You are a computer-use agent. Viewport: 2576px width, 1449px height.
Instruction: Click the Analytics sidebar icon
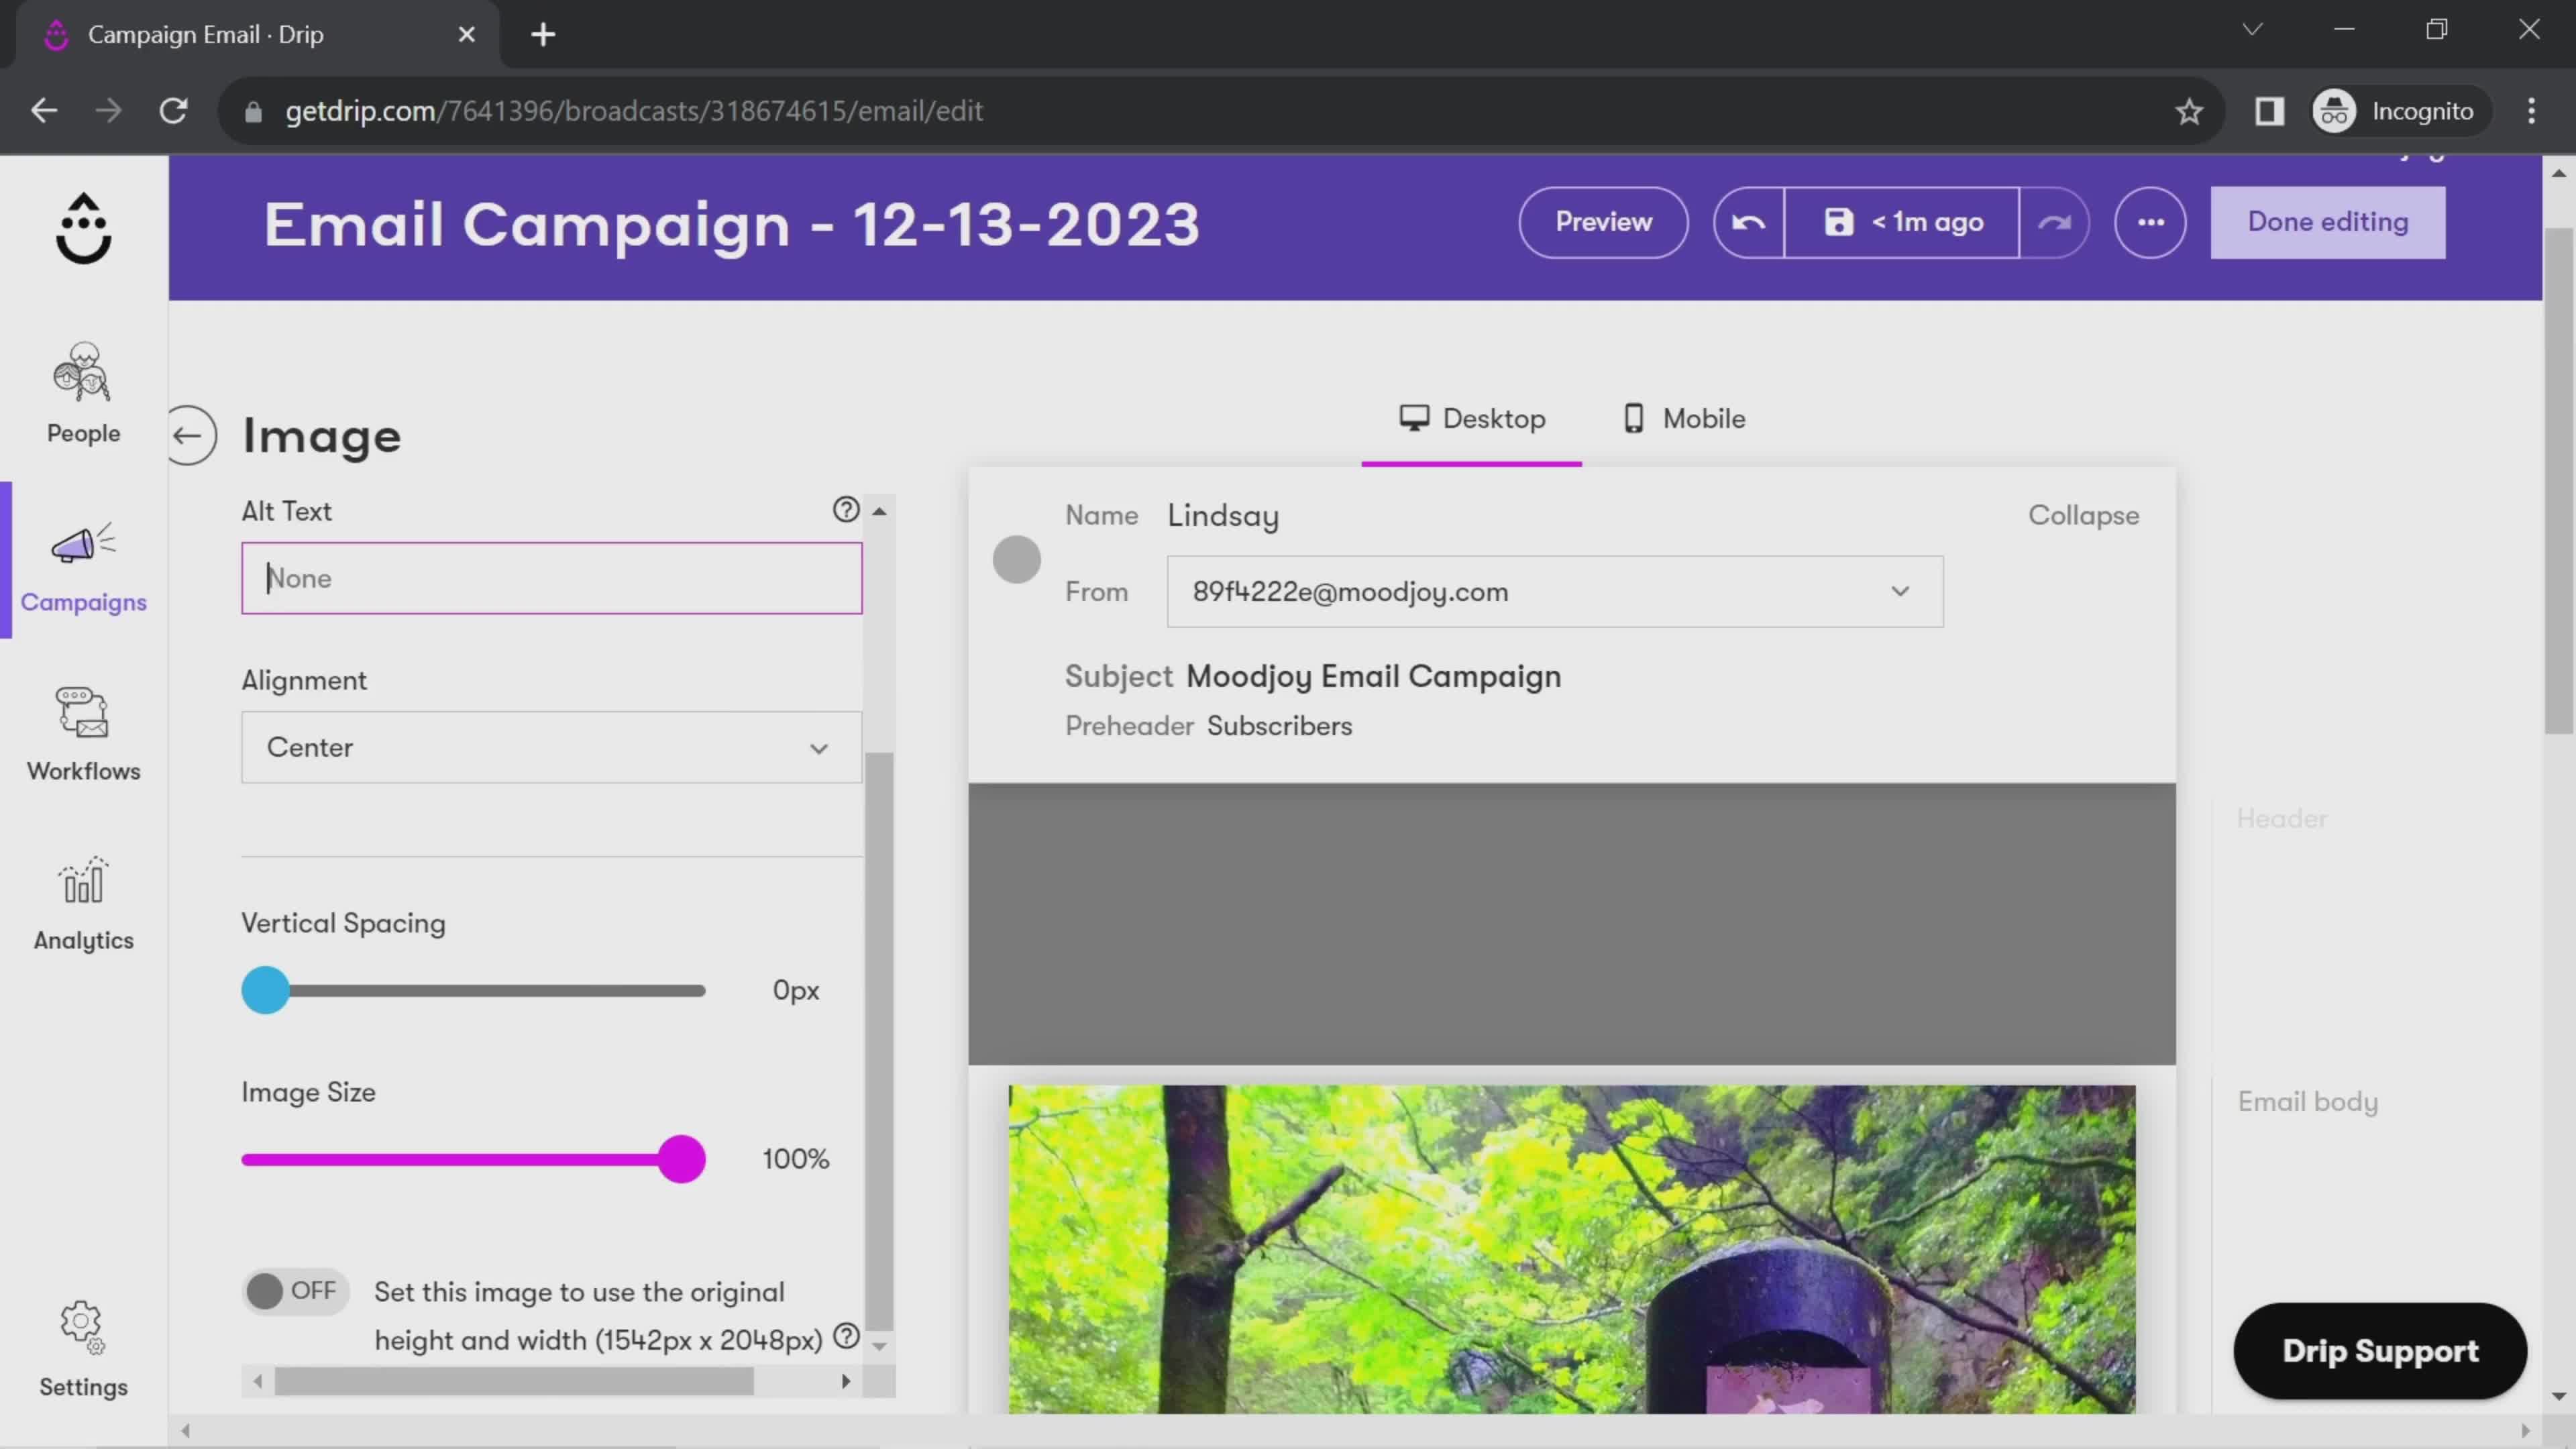click(x=83, y=902)
